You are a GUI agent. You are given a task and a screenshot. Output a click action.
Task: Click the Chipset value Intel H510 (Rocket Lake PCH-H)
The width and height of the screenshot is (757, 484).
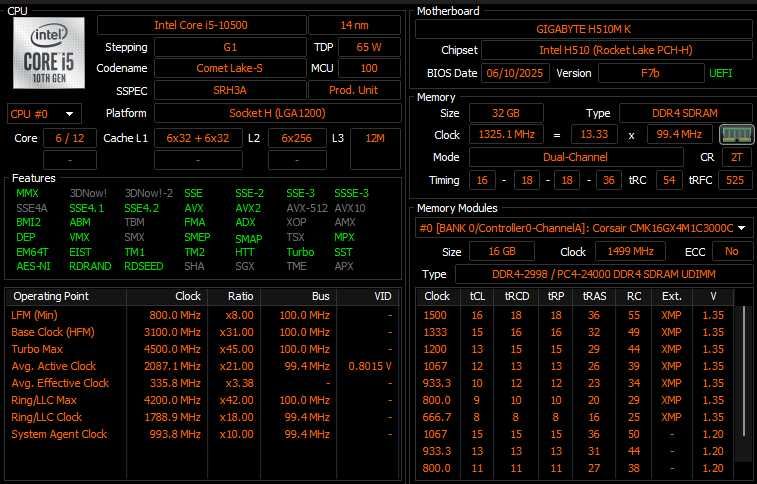[x=616, y=50]
